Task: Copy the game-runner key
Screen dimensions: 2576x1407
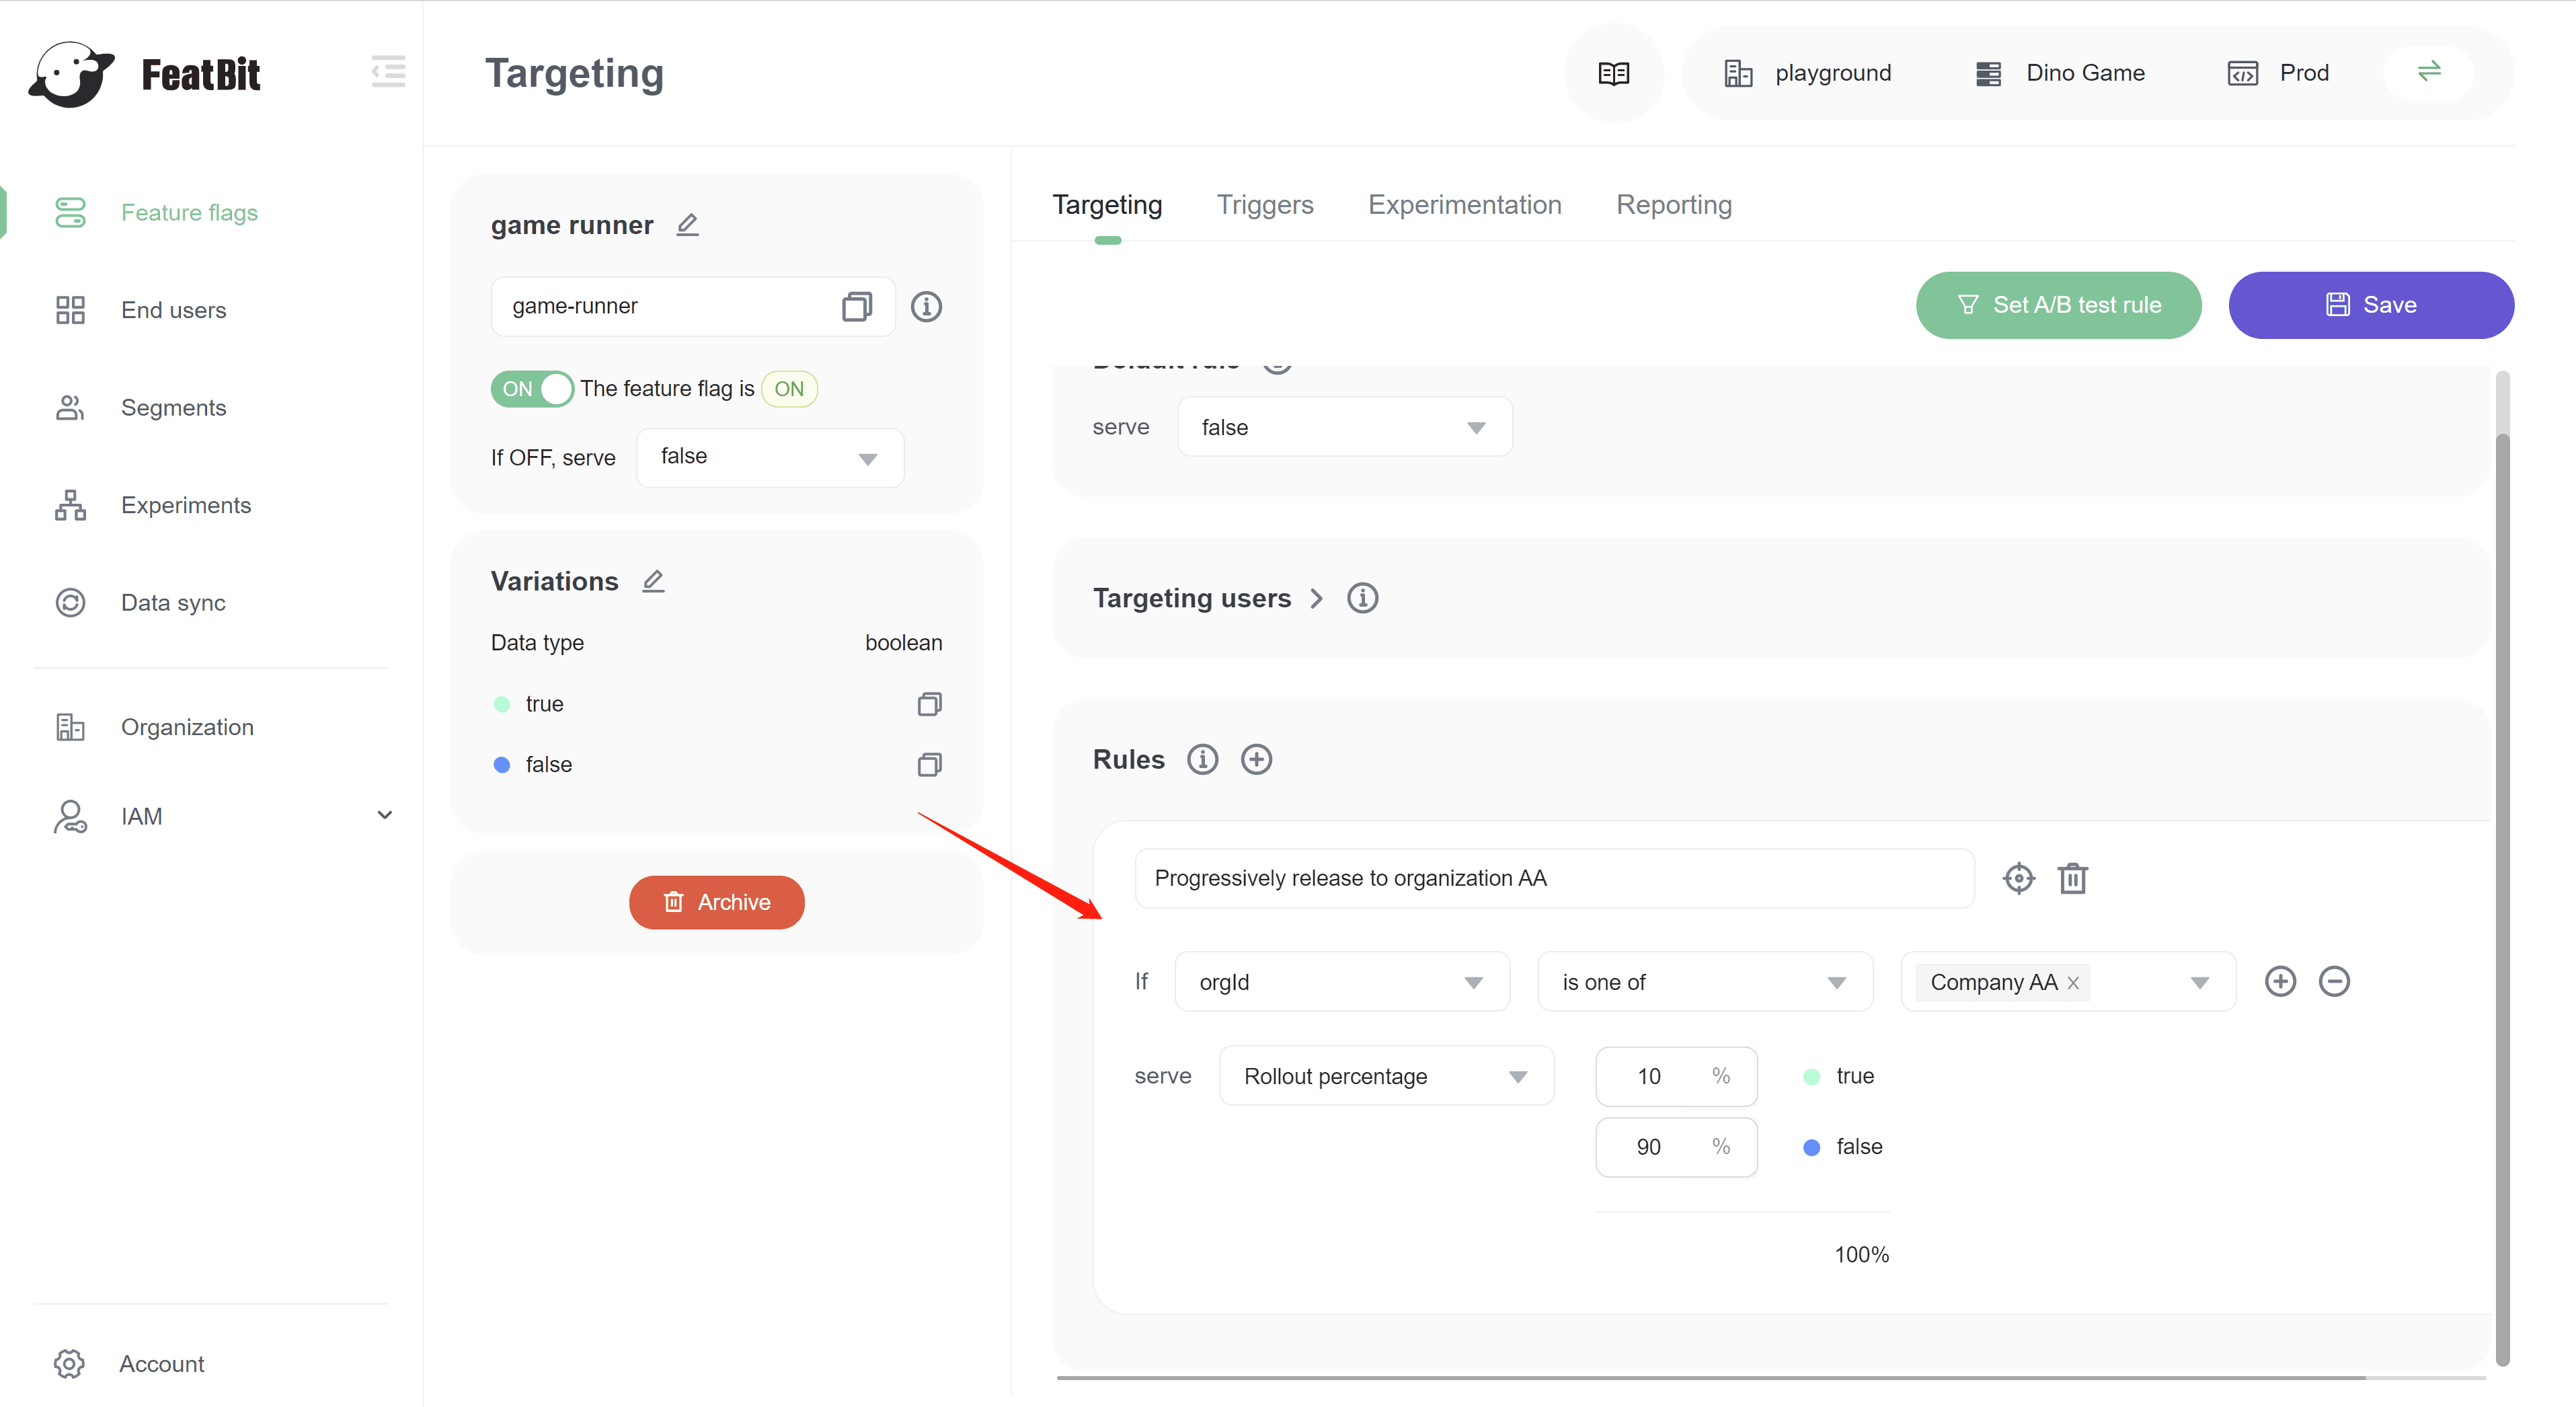Action: 856,306
